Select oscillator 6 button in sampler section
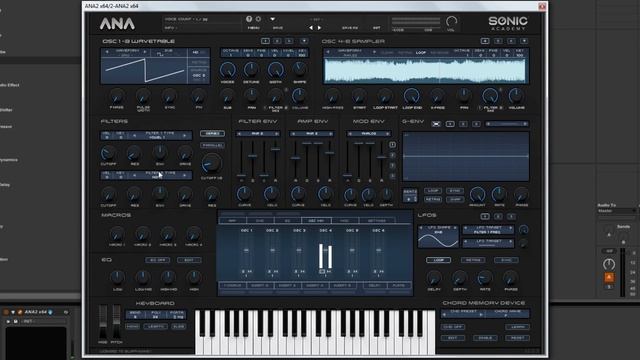Screen dimensions: 640x360 pyautogui.click(x=511, y=41)
